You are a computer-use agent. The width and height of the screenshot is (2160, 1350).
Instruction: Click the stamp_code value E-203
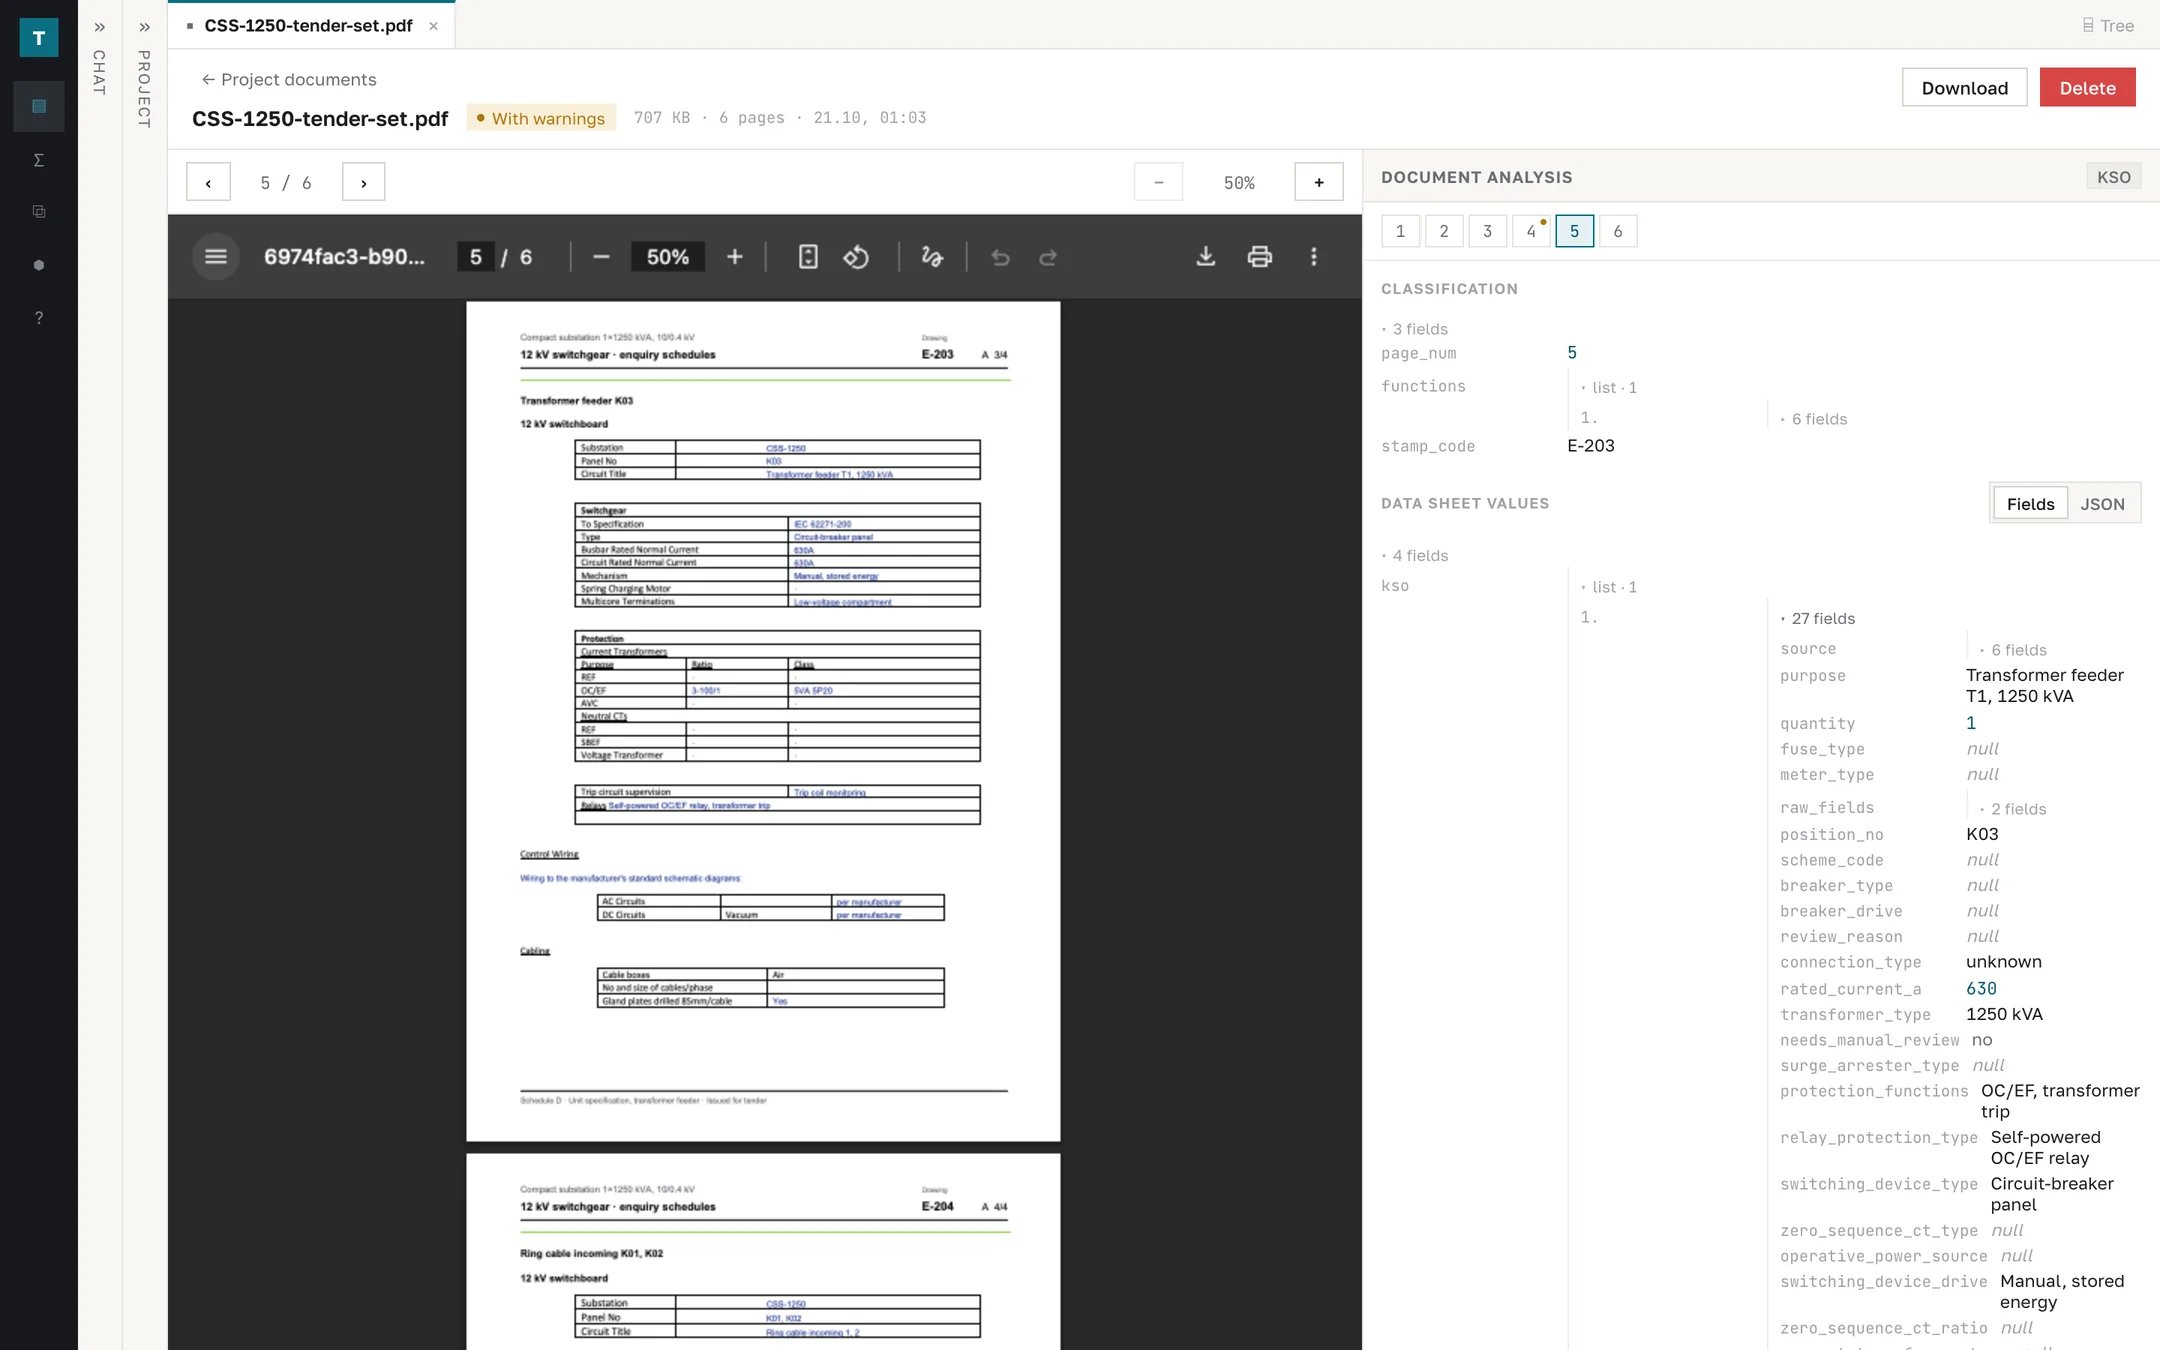(x=1591, y=446)
